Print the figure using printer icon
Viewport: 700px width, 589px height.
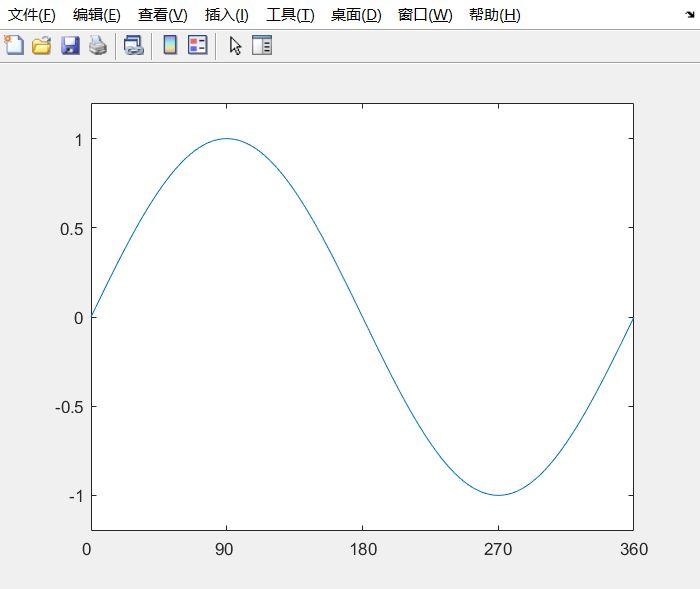(x=98, y=45)
